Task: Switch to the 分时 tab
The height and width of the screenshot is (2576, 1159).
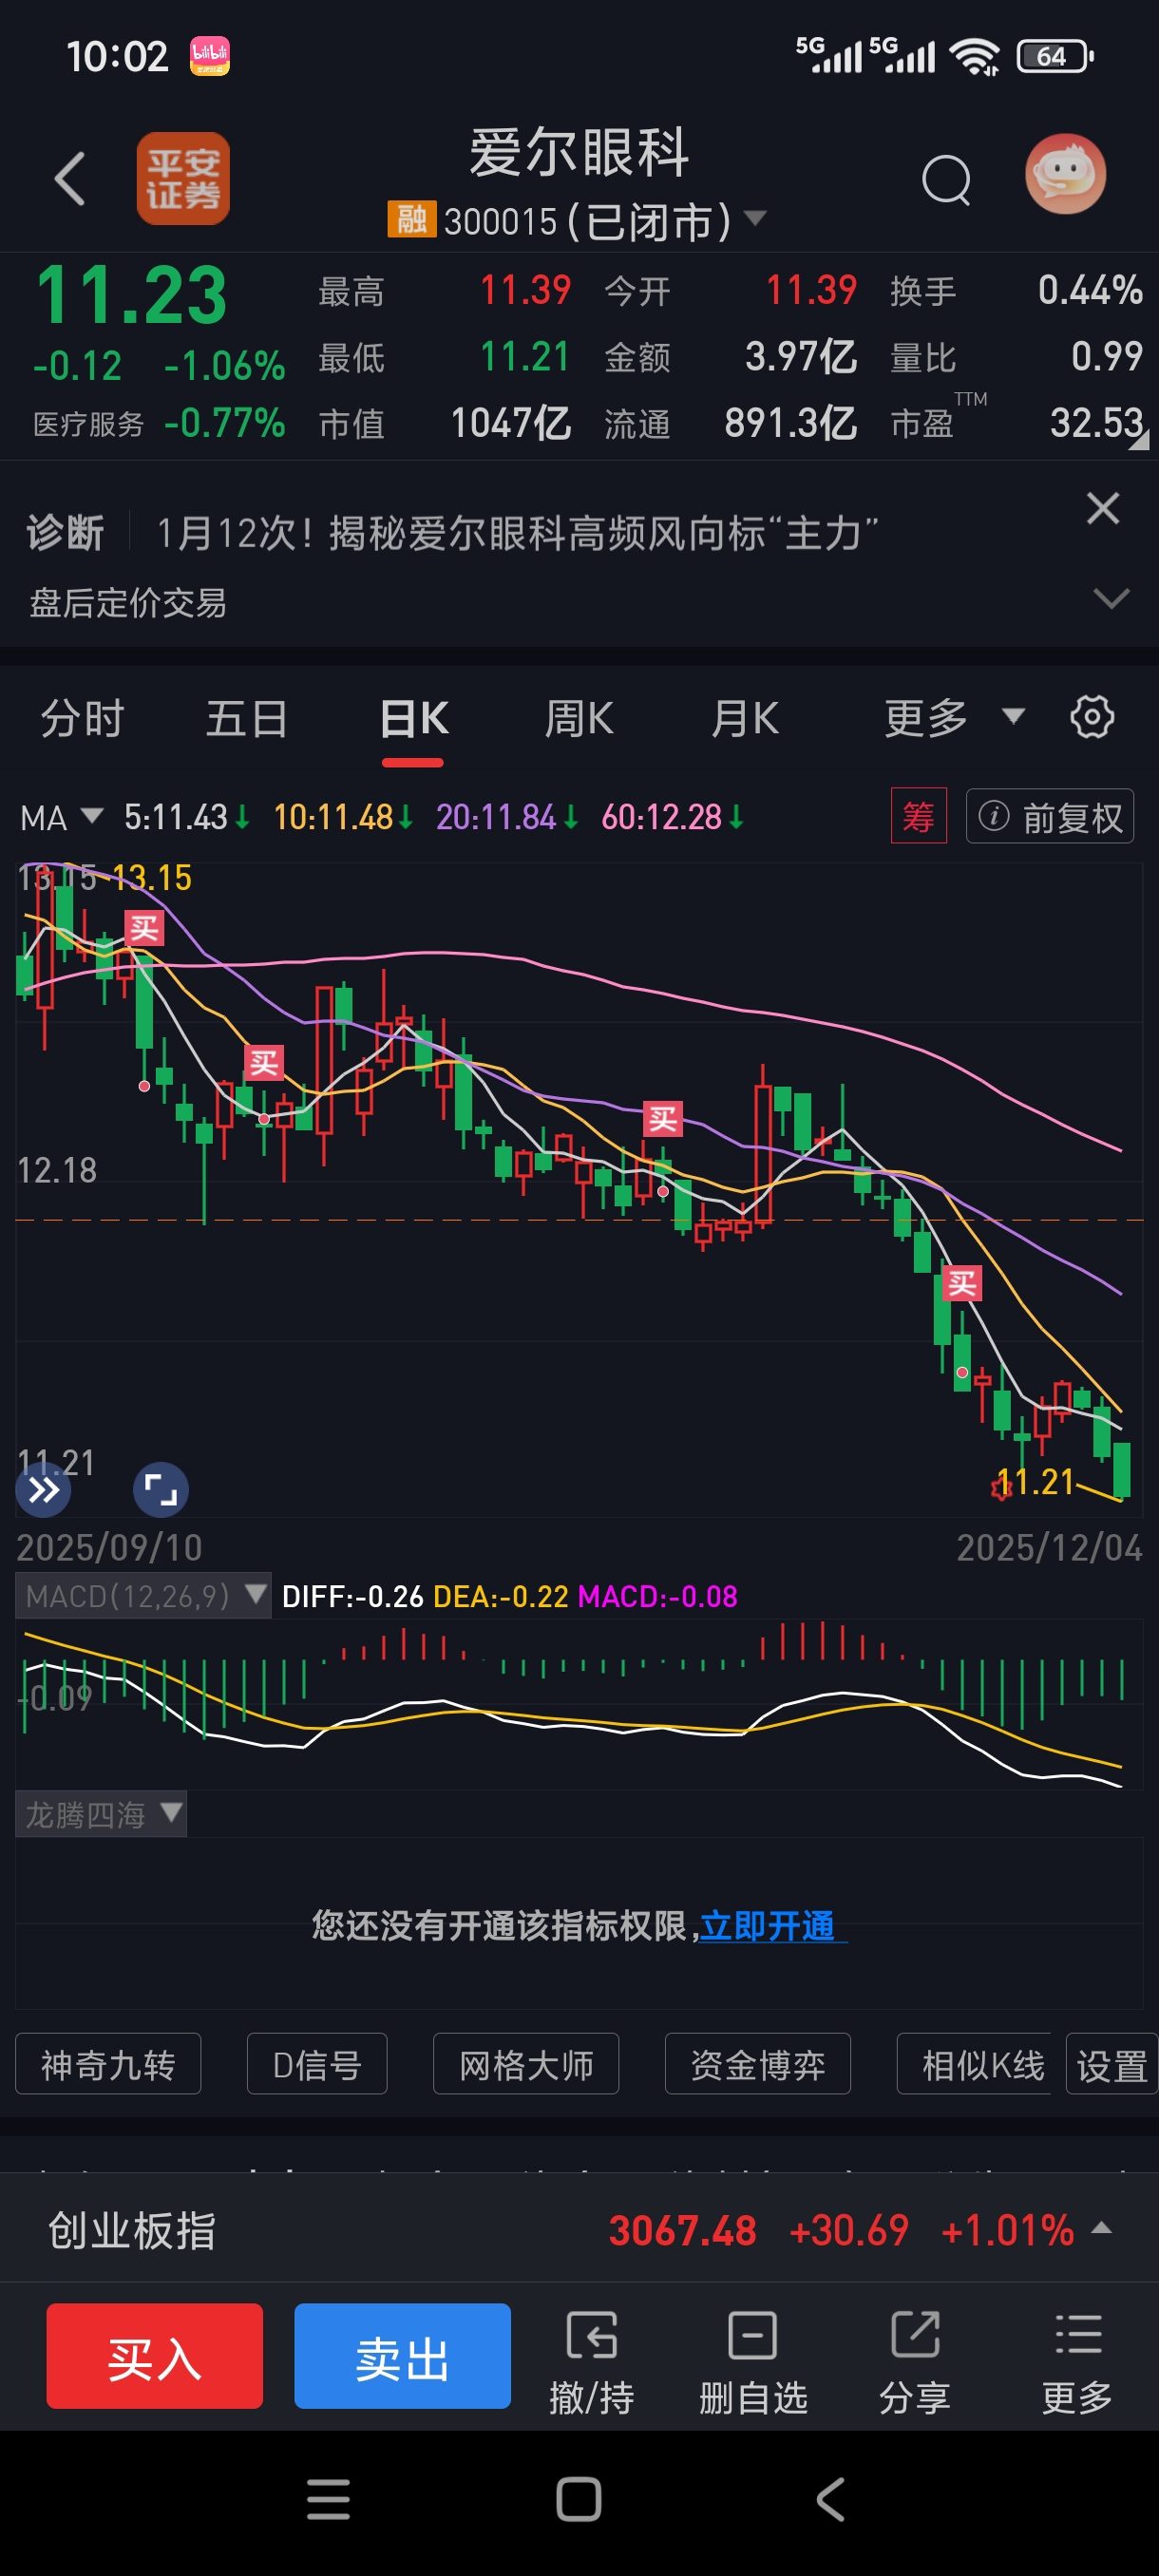Action: click(82, 719)
